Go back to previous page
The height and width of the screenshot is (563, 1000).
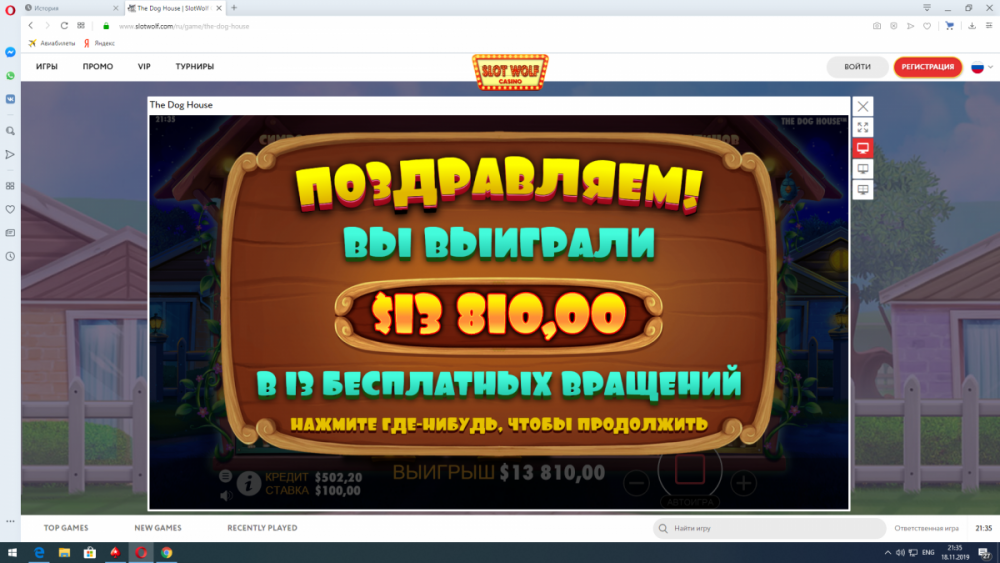31,26
